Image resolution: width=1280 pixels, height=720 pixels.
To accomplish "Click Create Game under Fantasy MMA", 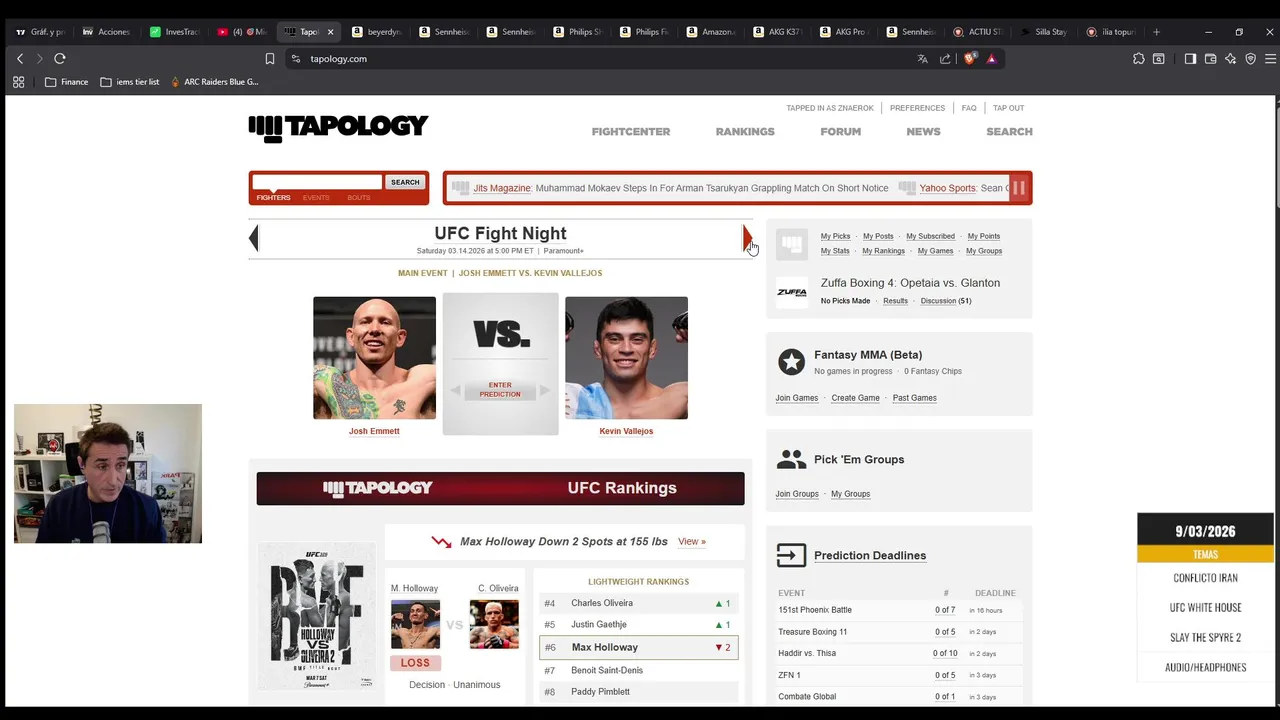I will tap(855, 398).
